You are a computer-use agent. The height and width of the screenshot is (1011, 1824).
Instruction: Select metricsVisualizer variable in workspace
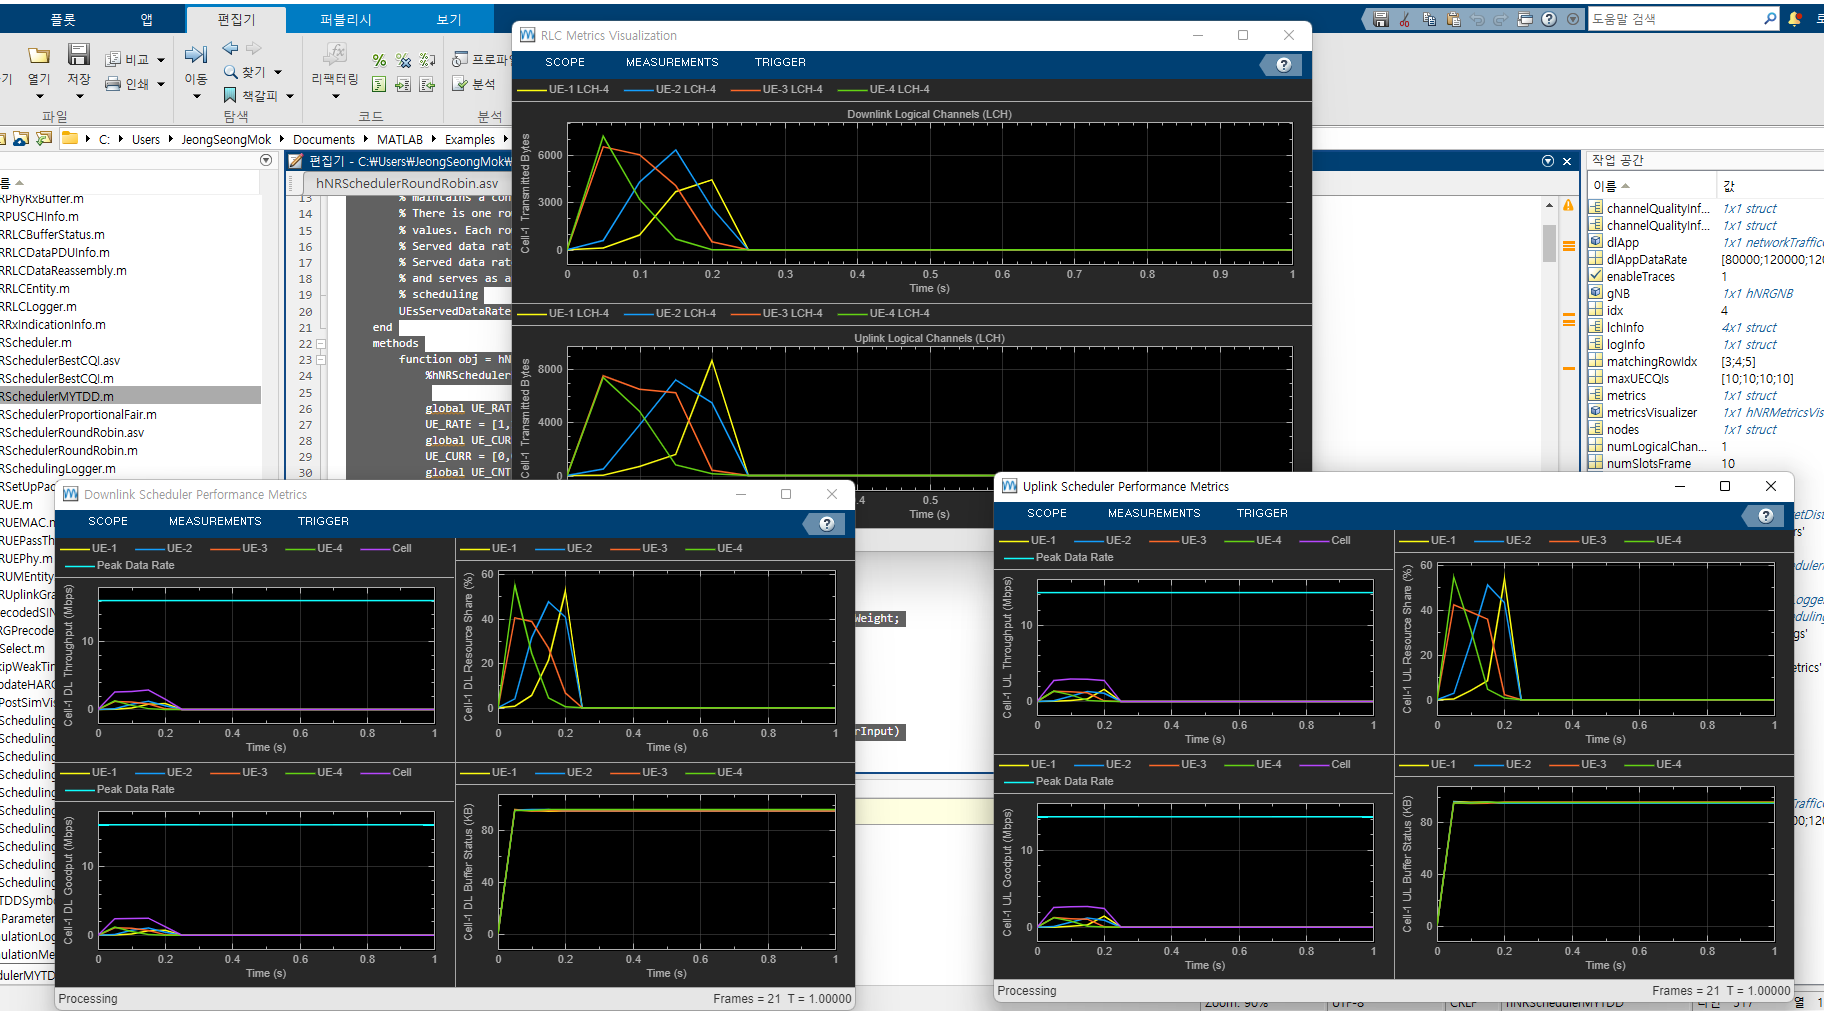pyautogui.click(x=1651, y=412)
